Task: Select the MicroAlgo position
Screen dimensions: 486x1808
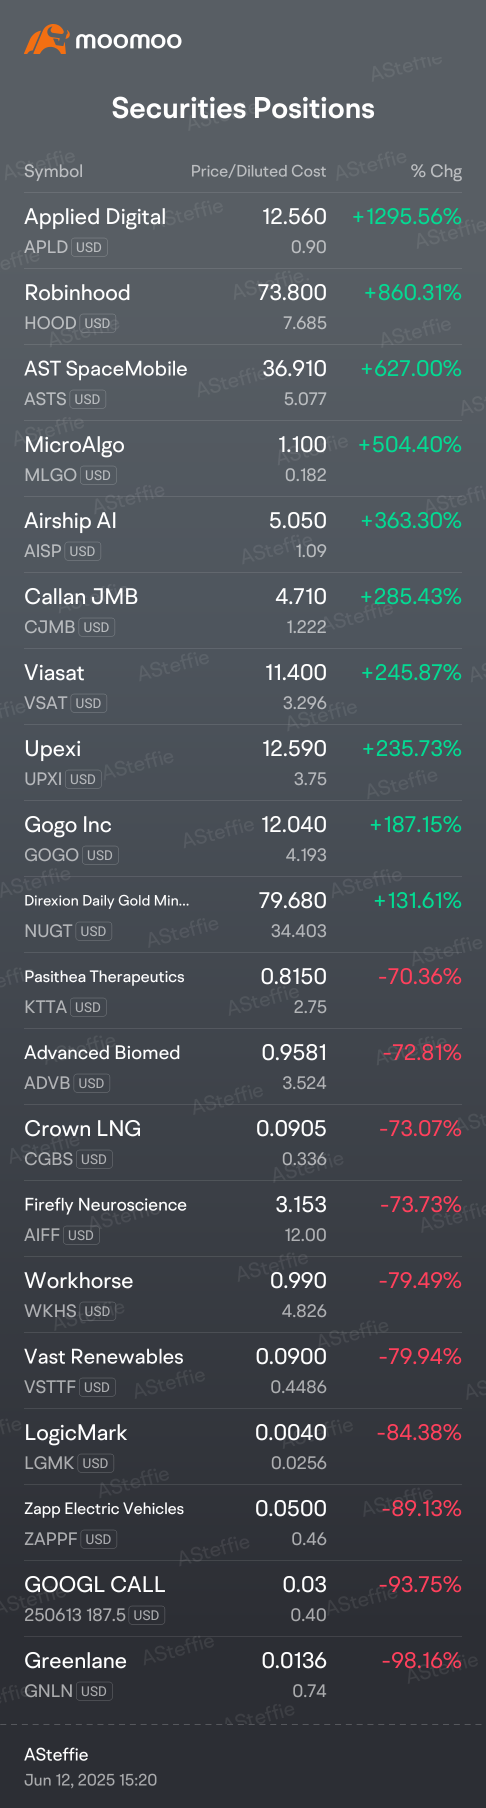Action: pos(243,459)
